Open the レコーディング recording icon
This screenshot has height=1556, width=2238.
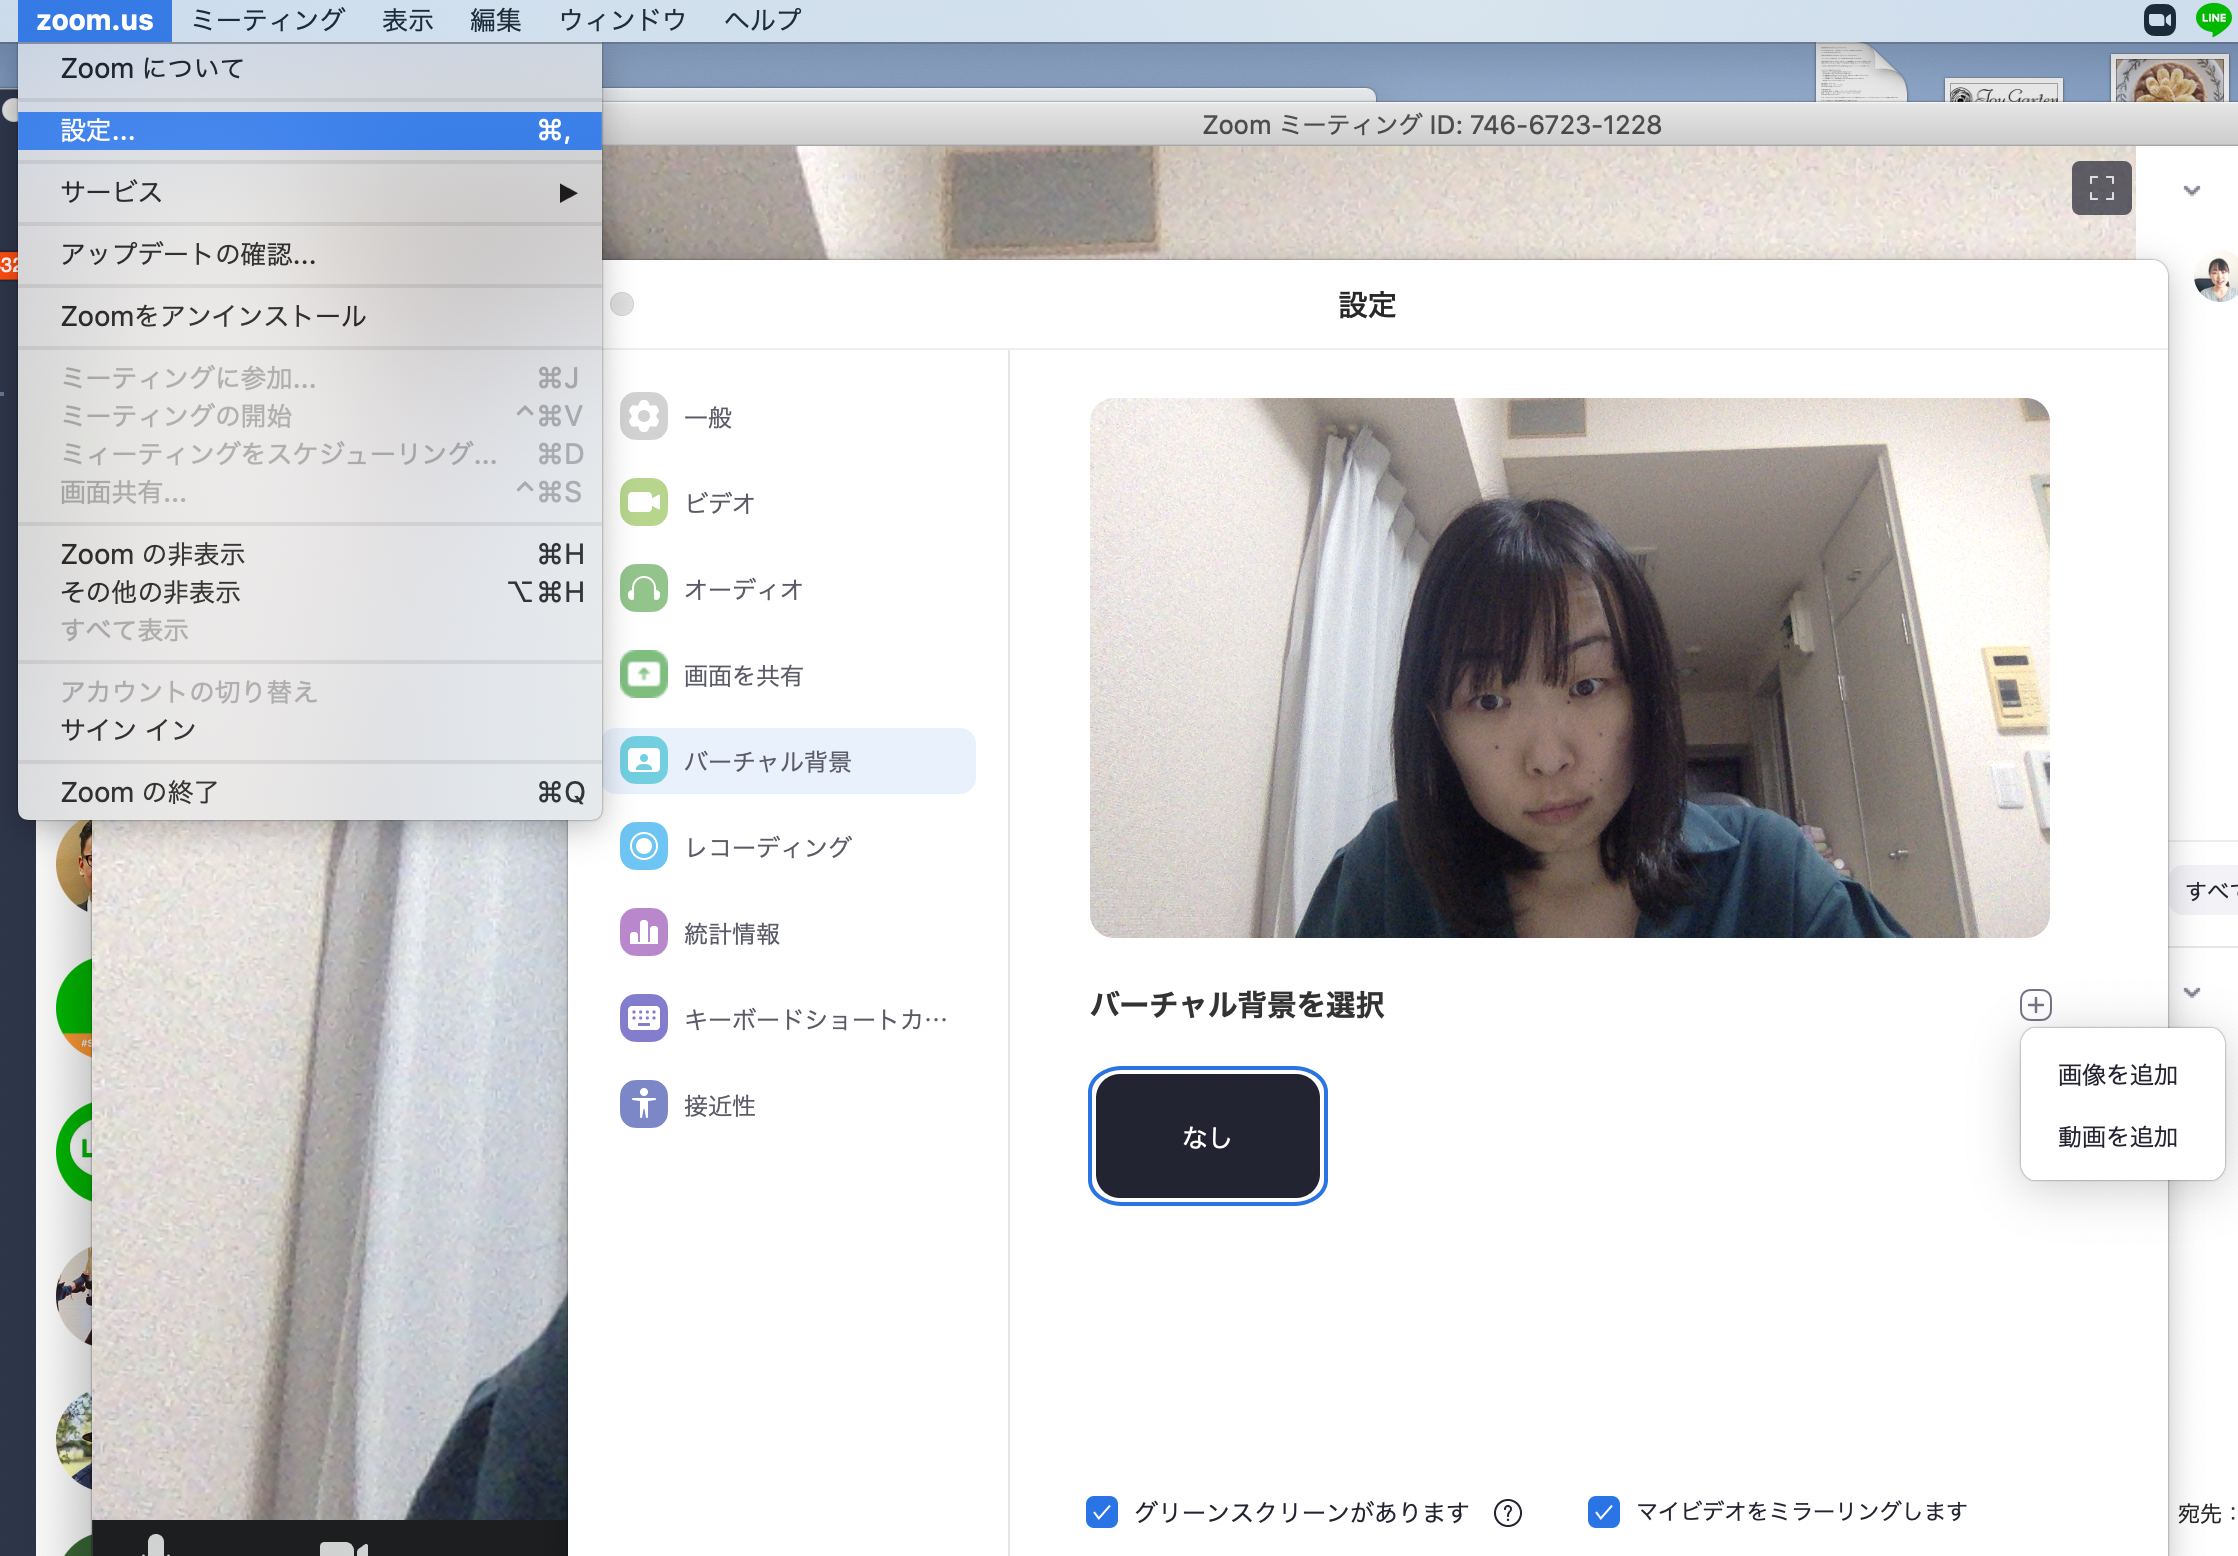click(644, 847)
